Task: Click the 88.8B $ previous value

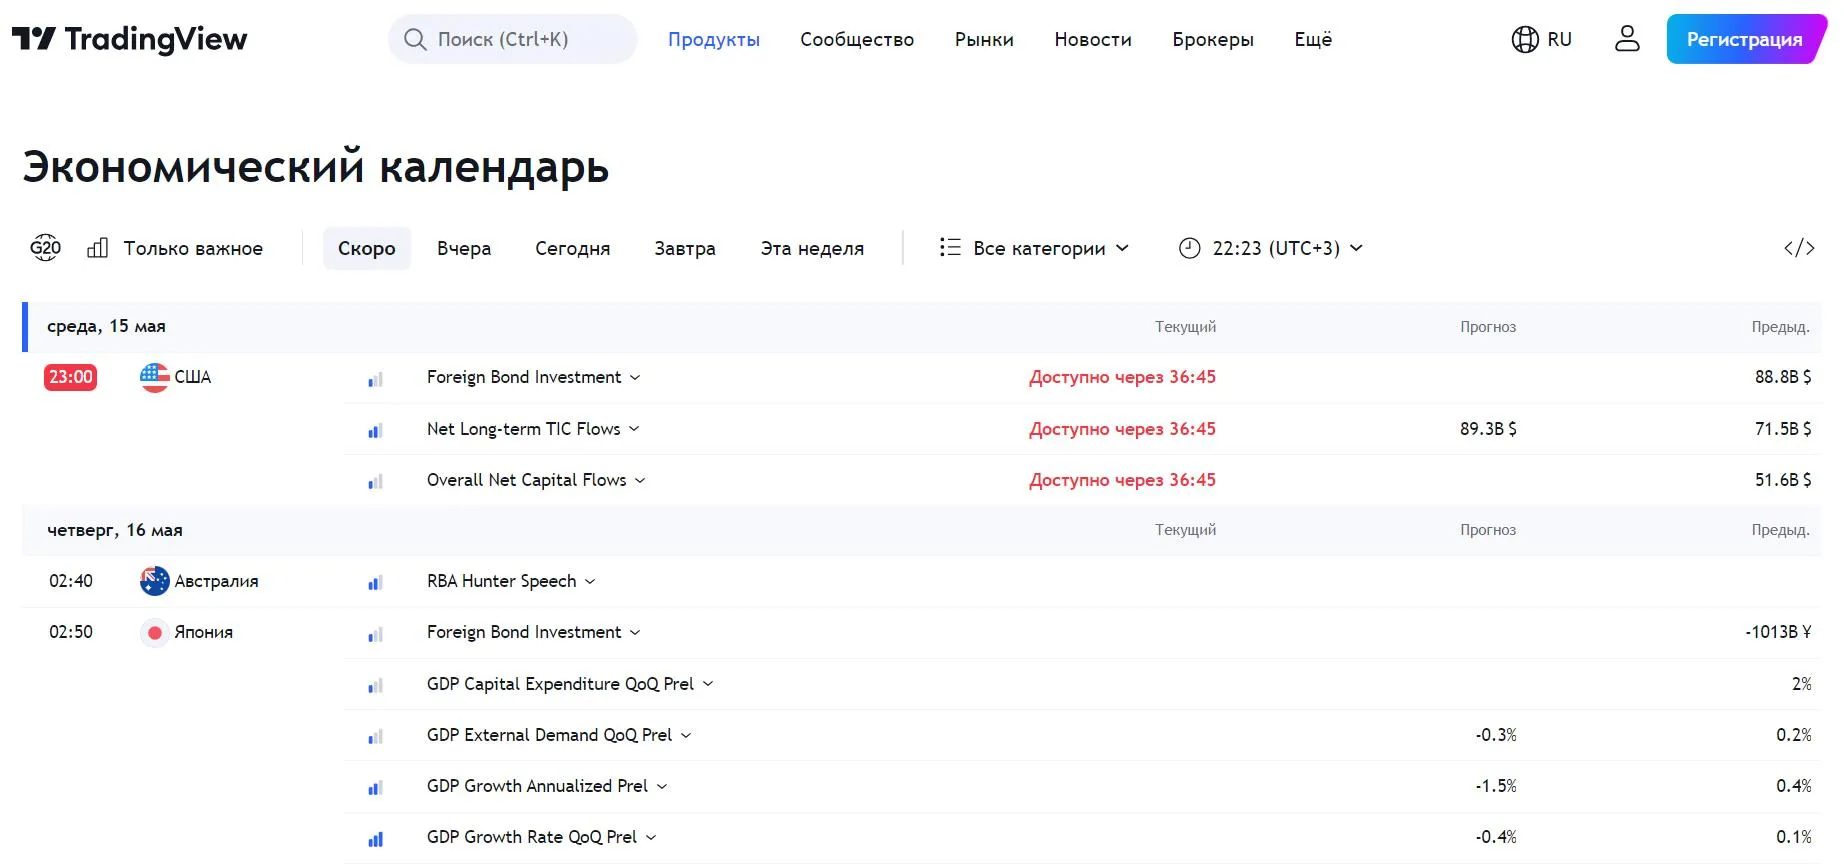Action: (x=1783, y=377)
